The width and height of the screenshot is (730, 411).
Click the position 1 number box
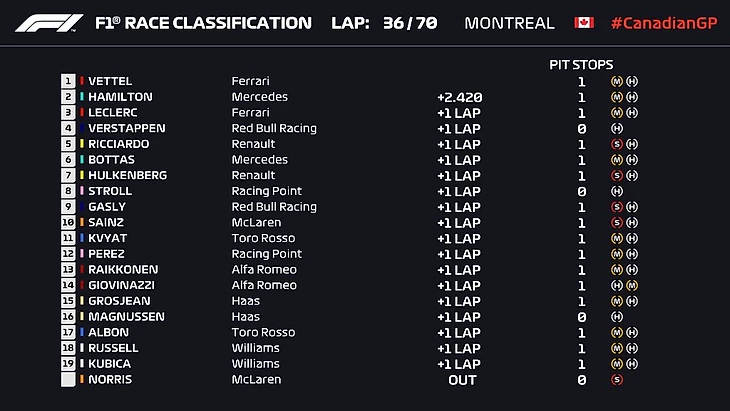tap(68, 81)
